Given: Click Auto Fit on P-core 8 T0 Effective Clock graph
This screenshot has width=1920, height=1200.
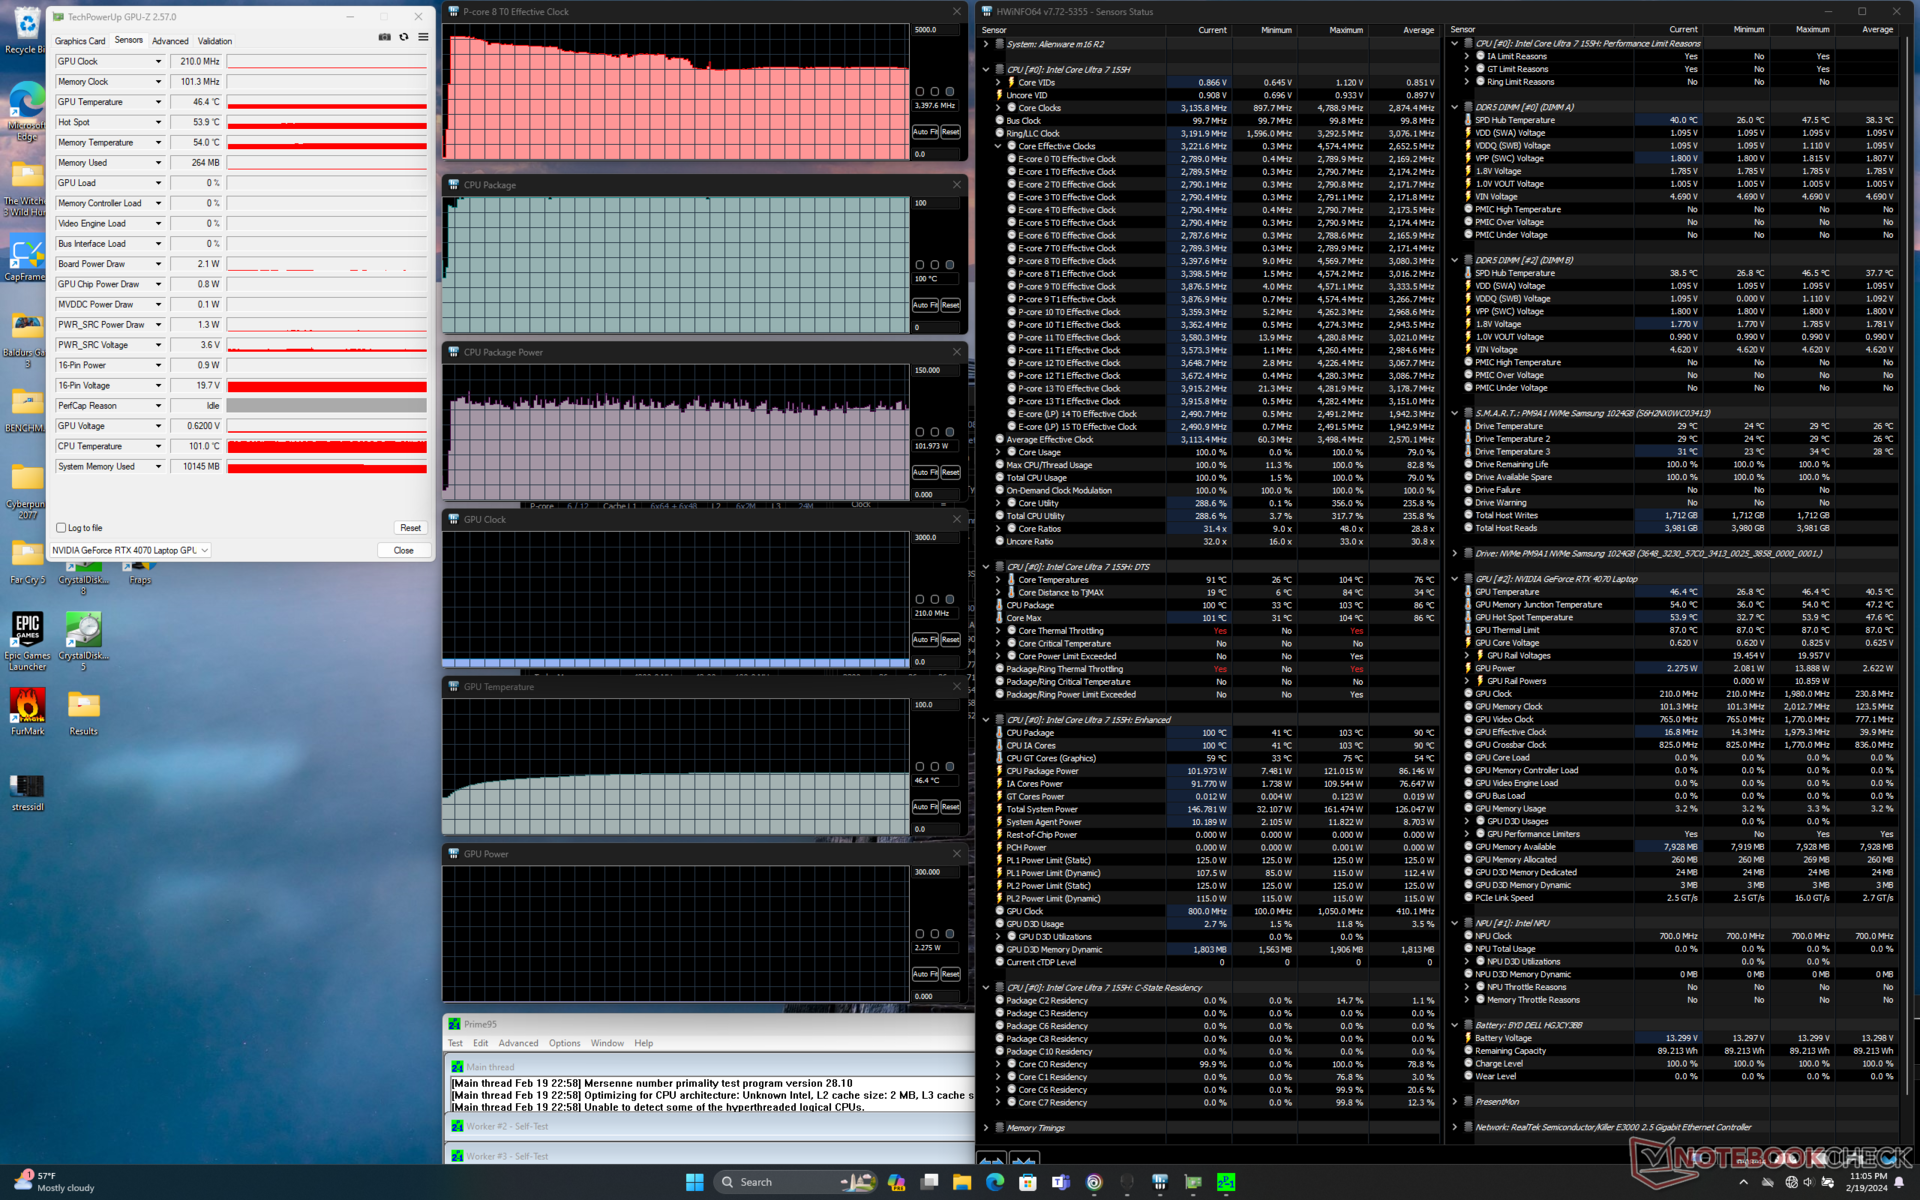Looking at the screenshot, I should coord(925,132).
